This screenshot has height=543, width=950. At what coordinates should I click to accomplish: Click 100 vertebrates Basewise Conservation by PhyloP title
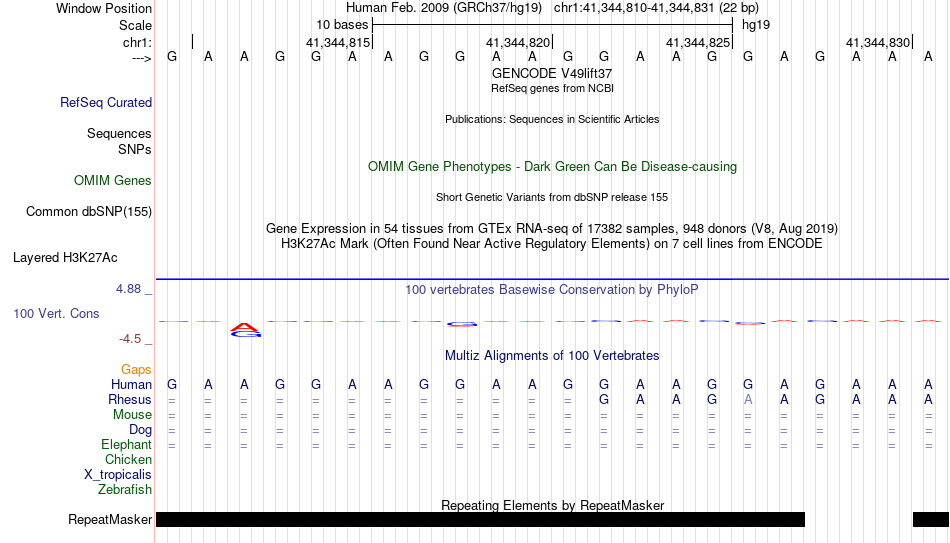coord(552,290)
